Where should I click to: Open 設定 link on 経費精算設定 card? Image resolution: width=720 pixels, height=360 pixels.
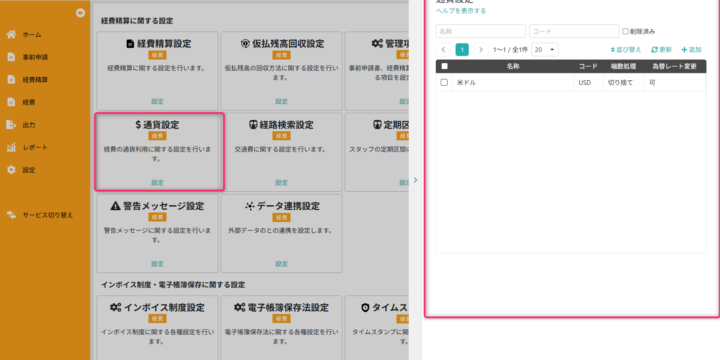158,101
